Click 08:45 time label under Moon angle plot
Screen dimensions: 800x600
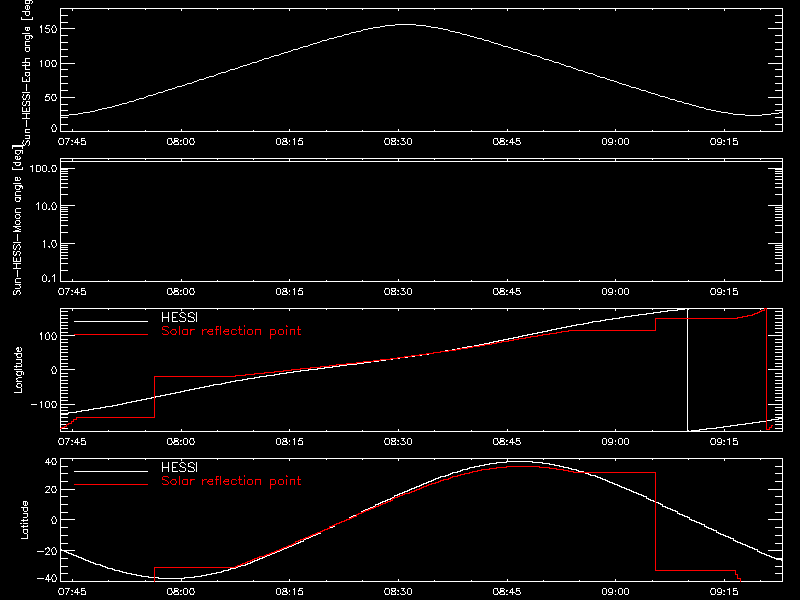pyautogui.click(x=507, y=292)
